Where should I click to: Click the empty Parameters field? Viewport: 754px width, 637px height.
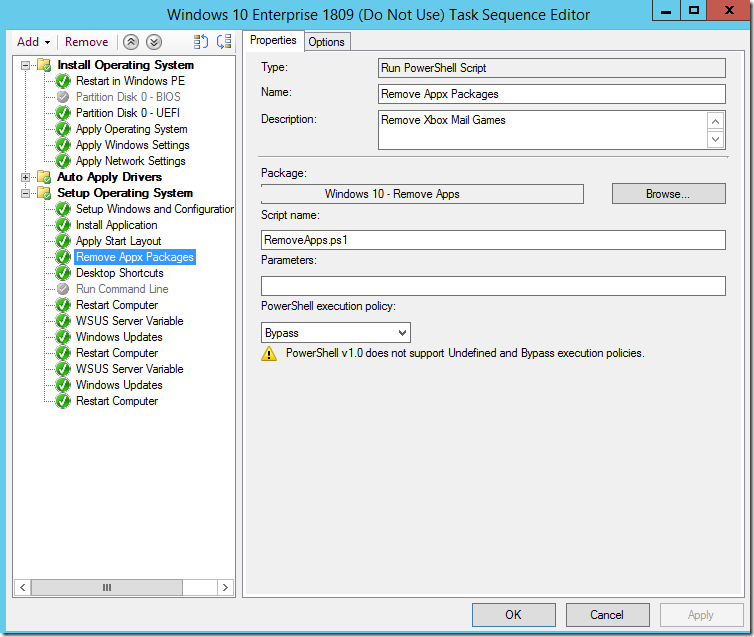pyautogui.click(x=493, y=286)
